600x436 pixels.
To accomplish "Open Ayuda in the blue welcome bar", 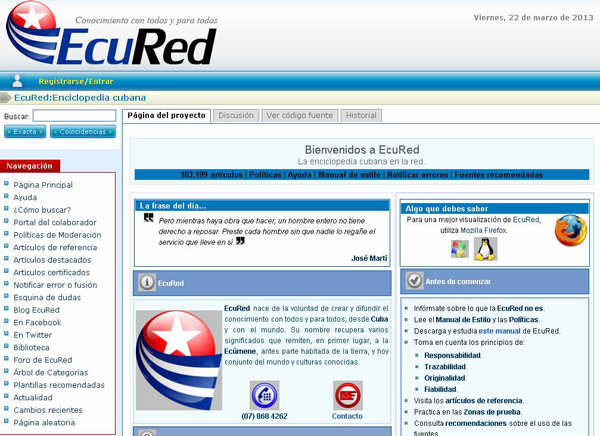I will [x=299, y=175].
